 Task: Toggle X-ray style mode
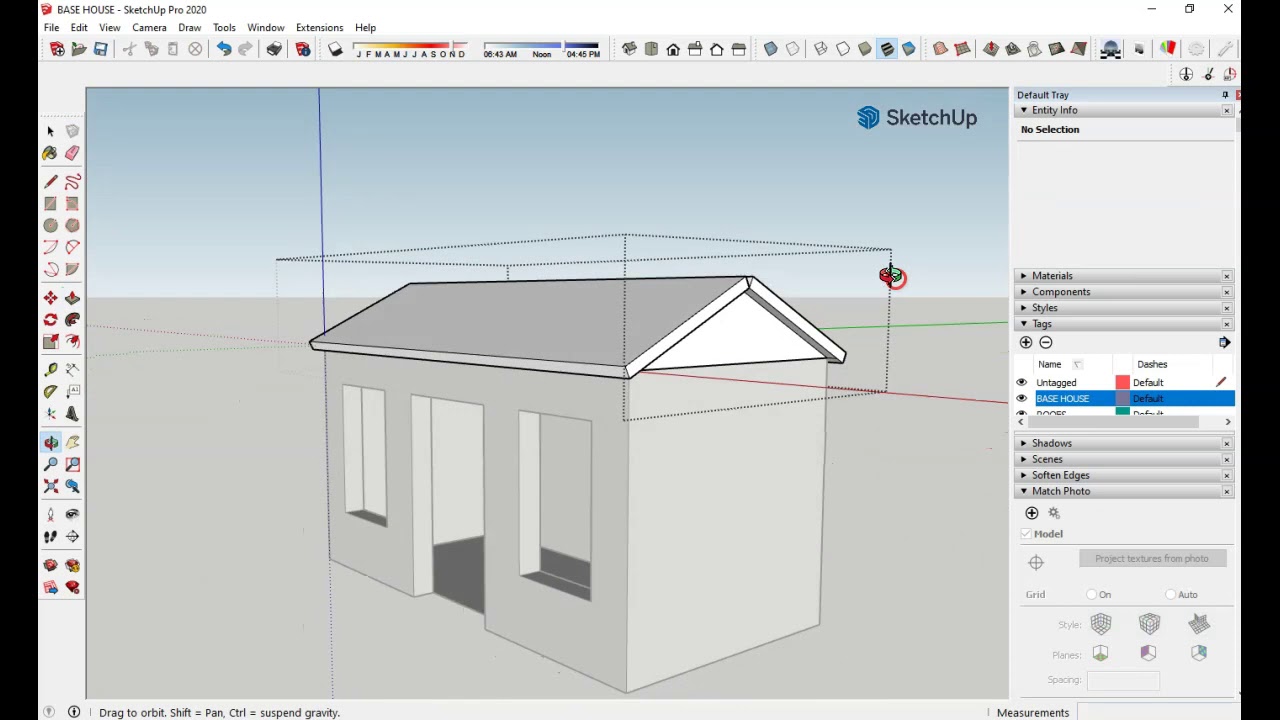pyautogui.click(x=771, y=49)
